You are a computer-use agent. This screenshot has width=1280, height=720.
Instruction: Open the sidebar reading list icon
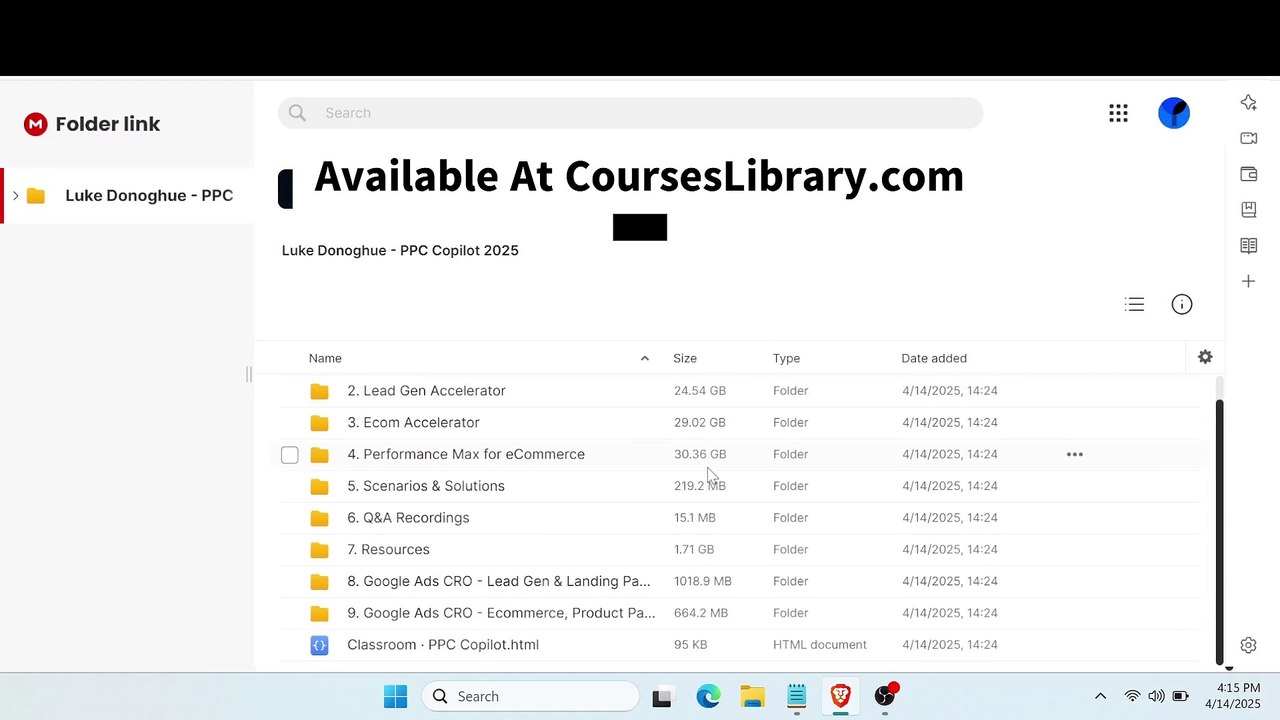(x=1248, y=246)
